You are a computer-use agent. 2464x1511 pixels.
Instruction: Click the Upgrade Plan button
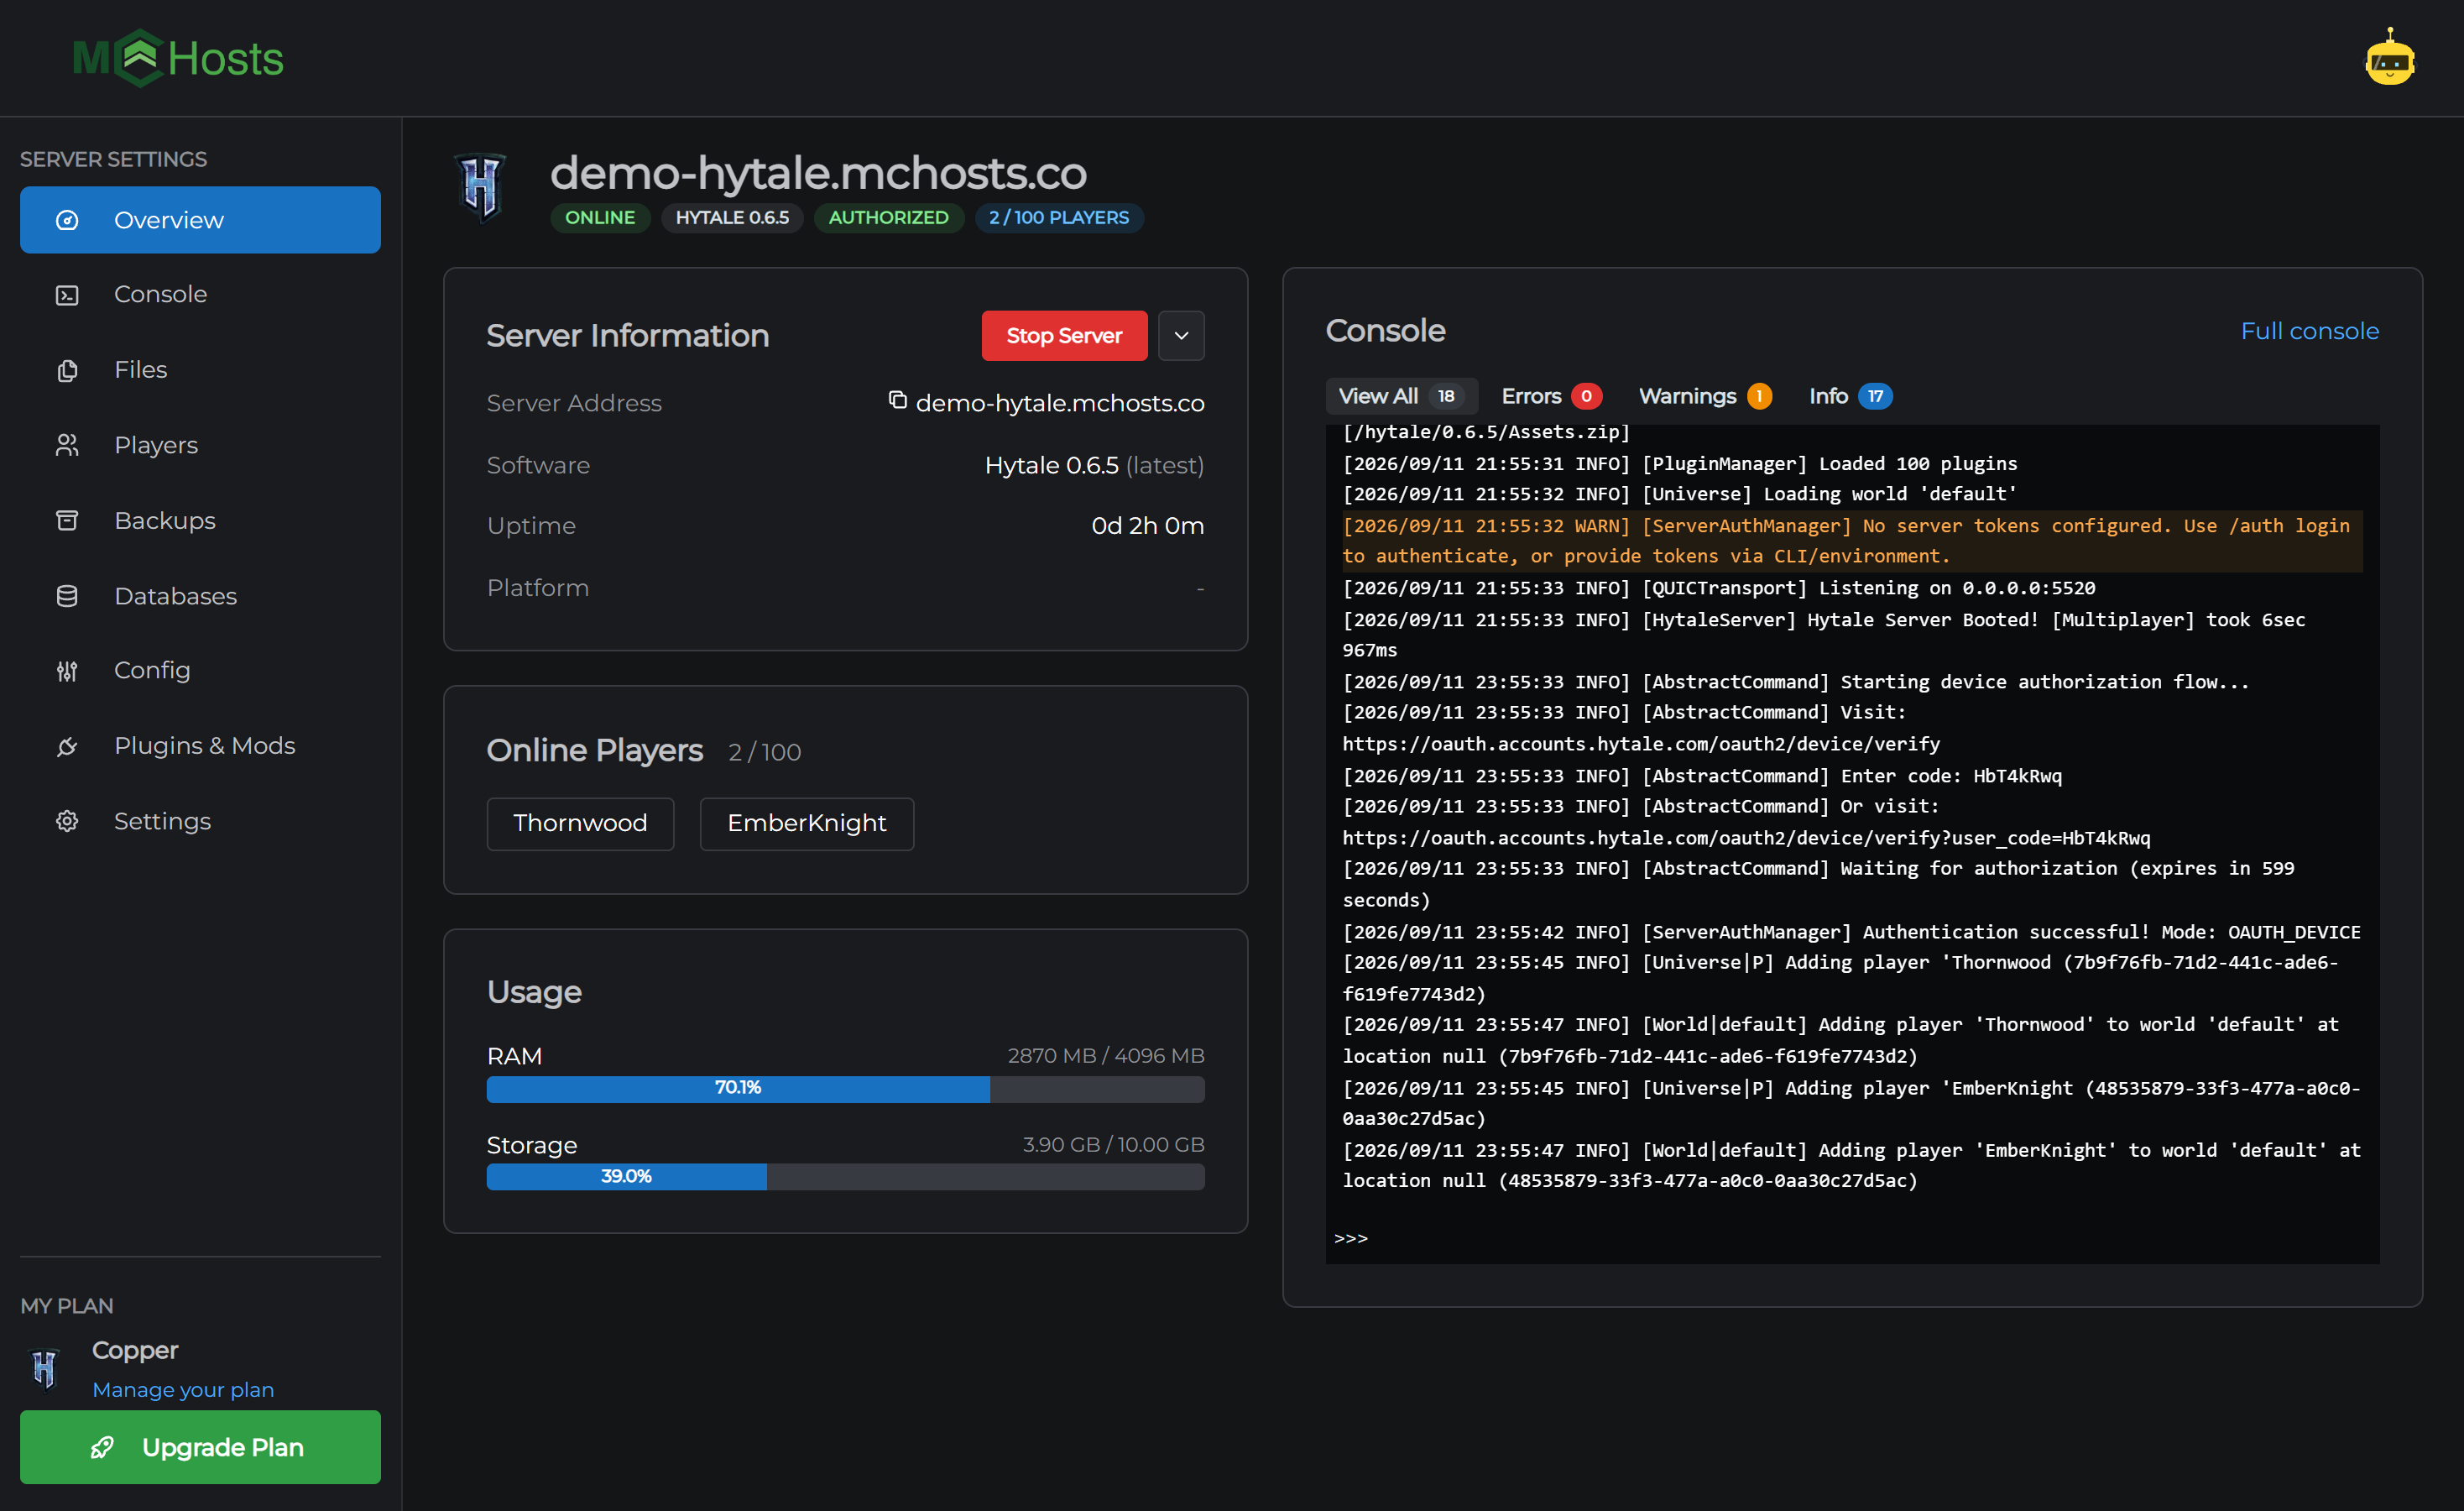click(x=200, y=1447)
